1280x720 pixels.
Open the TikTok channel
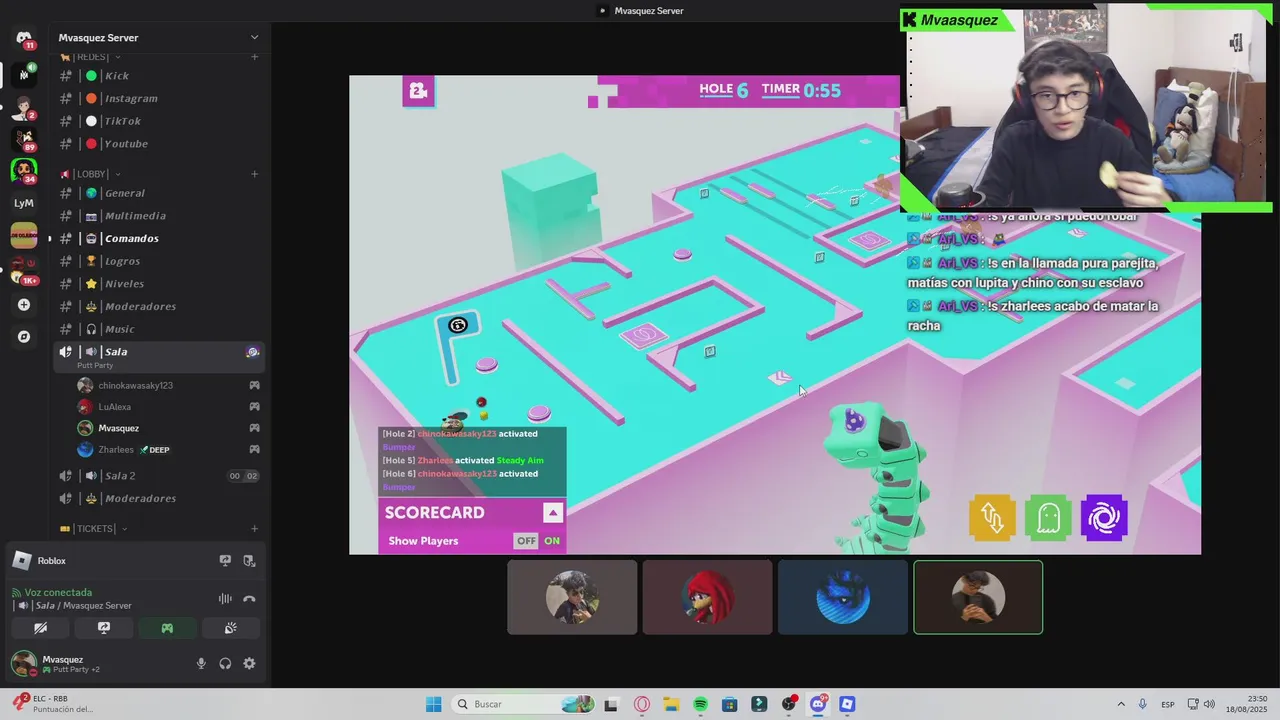coord(158,121)
